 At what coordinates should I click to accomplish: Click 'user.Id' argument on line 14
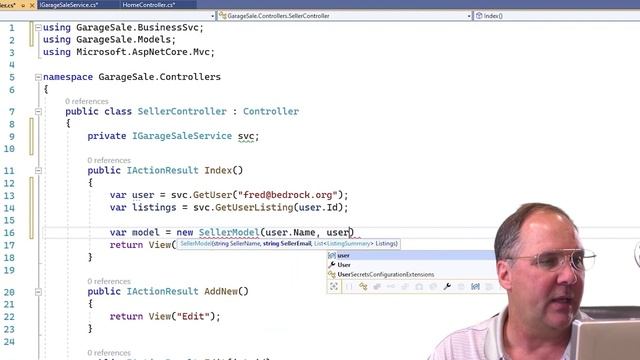click(318, 207)
